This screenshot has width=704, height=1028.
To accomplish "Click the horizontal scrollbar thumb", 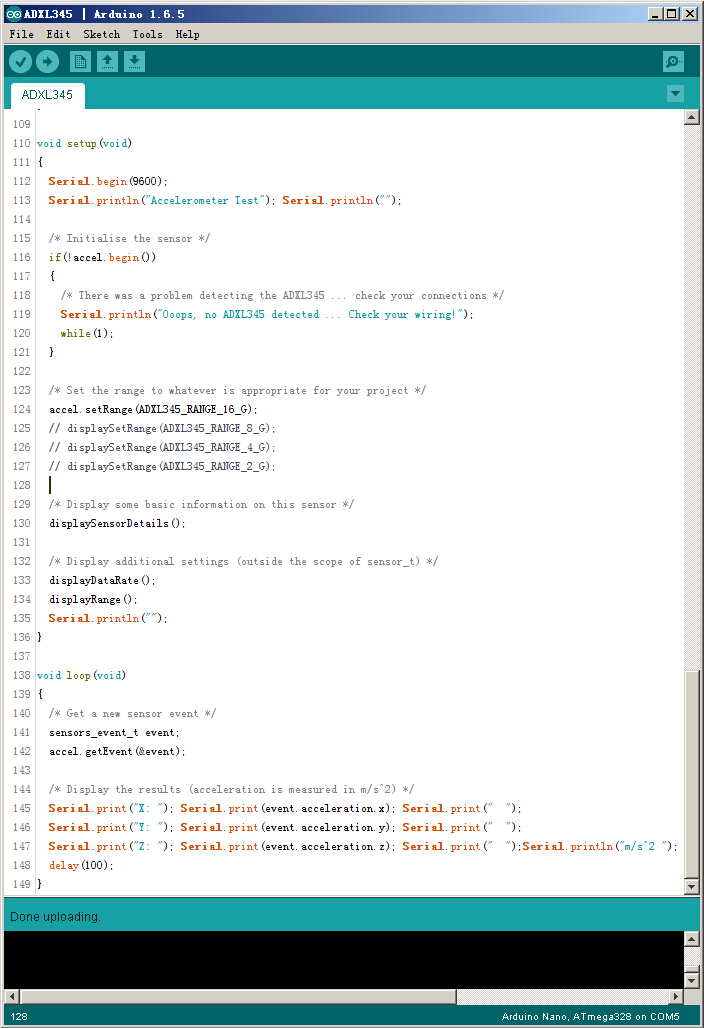I will coord(238,997).
